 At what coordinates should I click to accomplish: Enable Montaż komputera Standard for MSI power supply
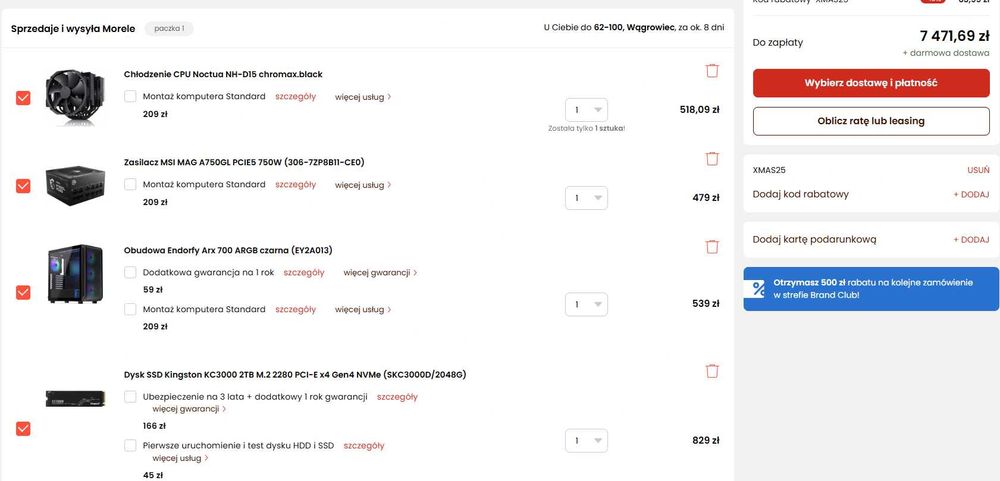(131, 185)
